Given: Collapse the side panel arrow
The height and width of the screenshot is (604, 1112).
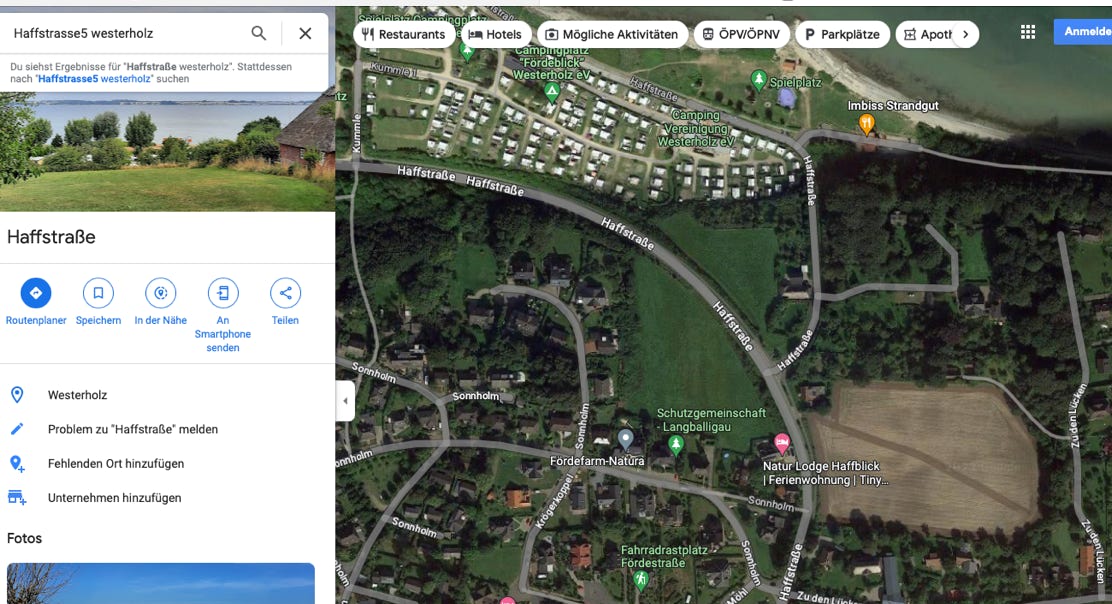Looking at the screenshot, I should point(345,401).
